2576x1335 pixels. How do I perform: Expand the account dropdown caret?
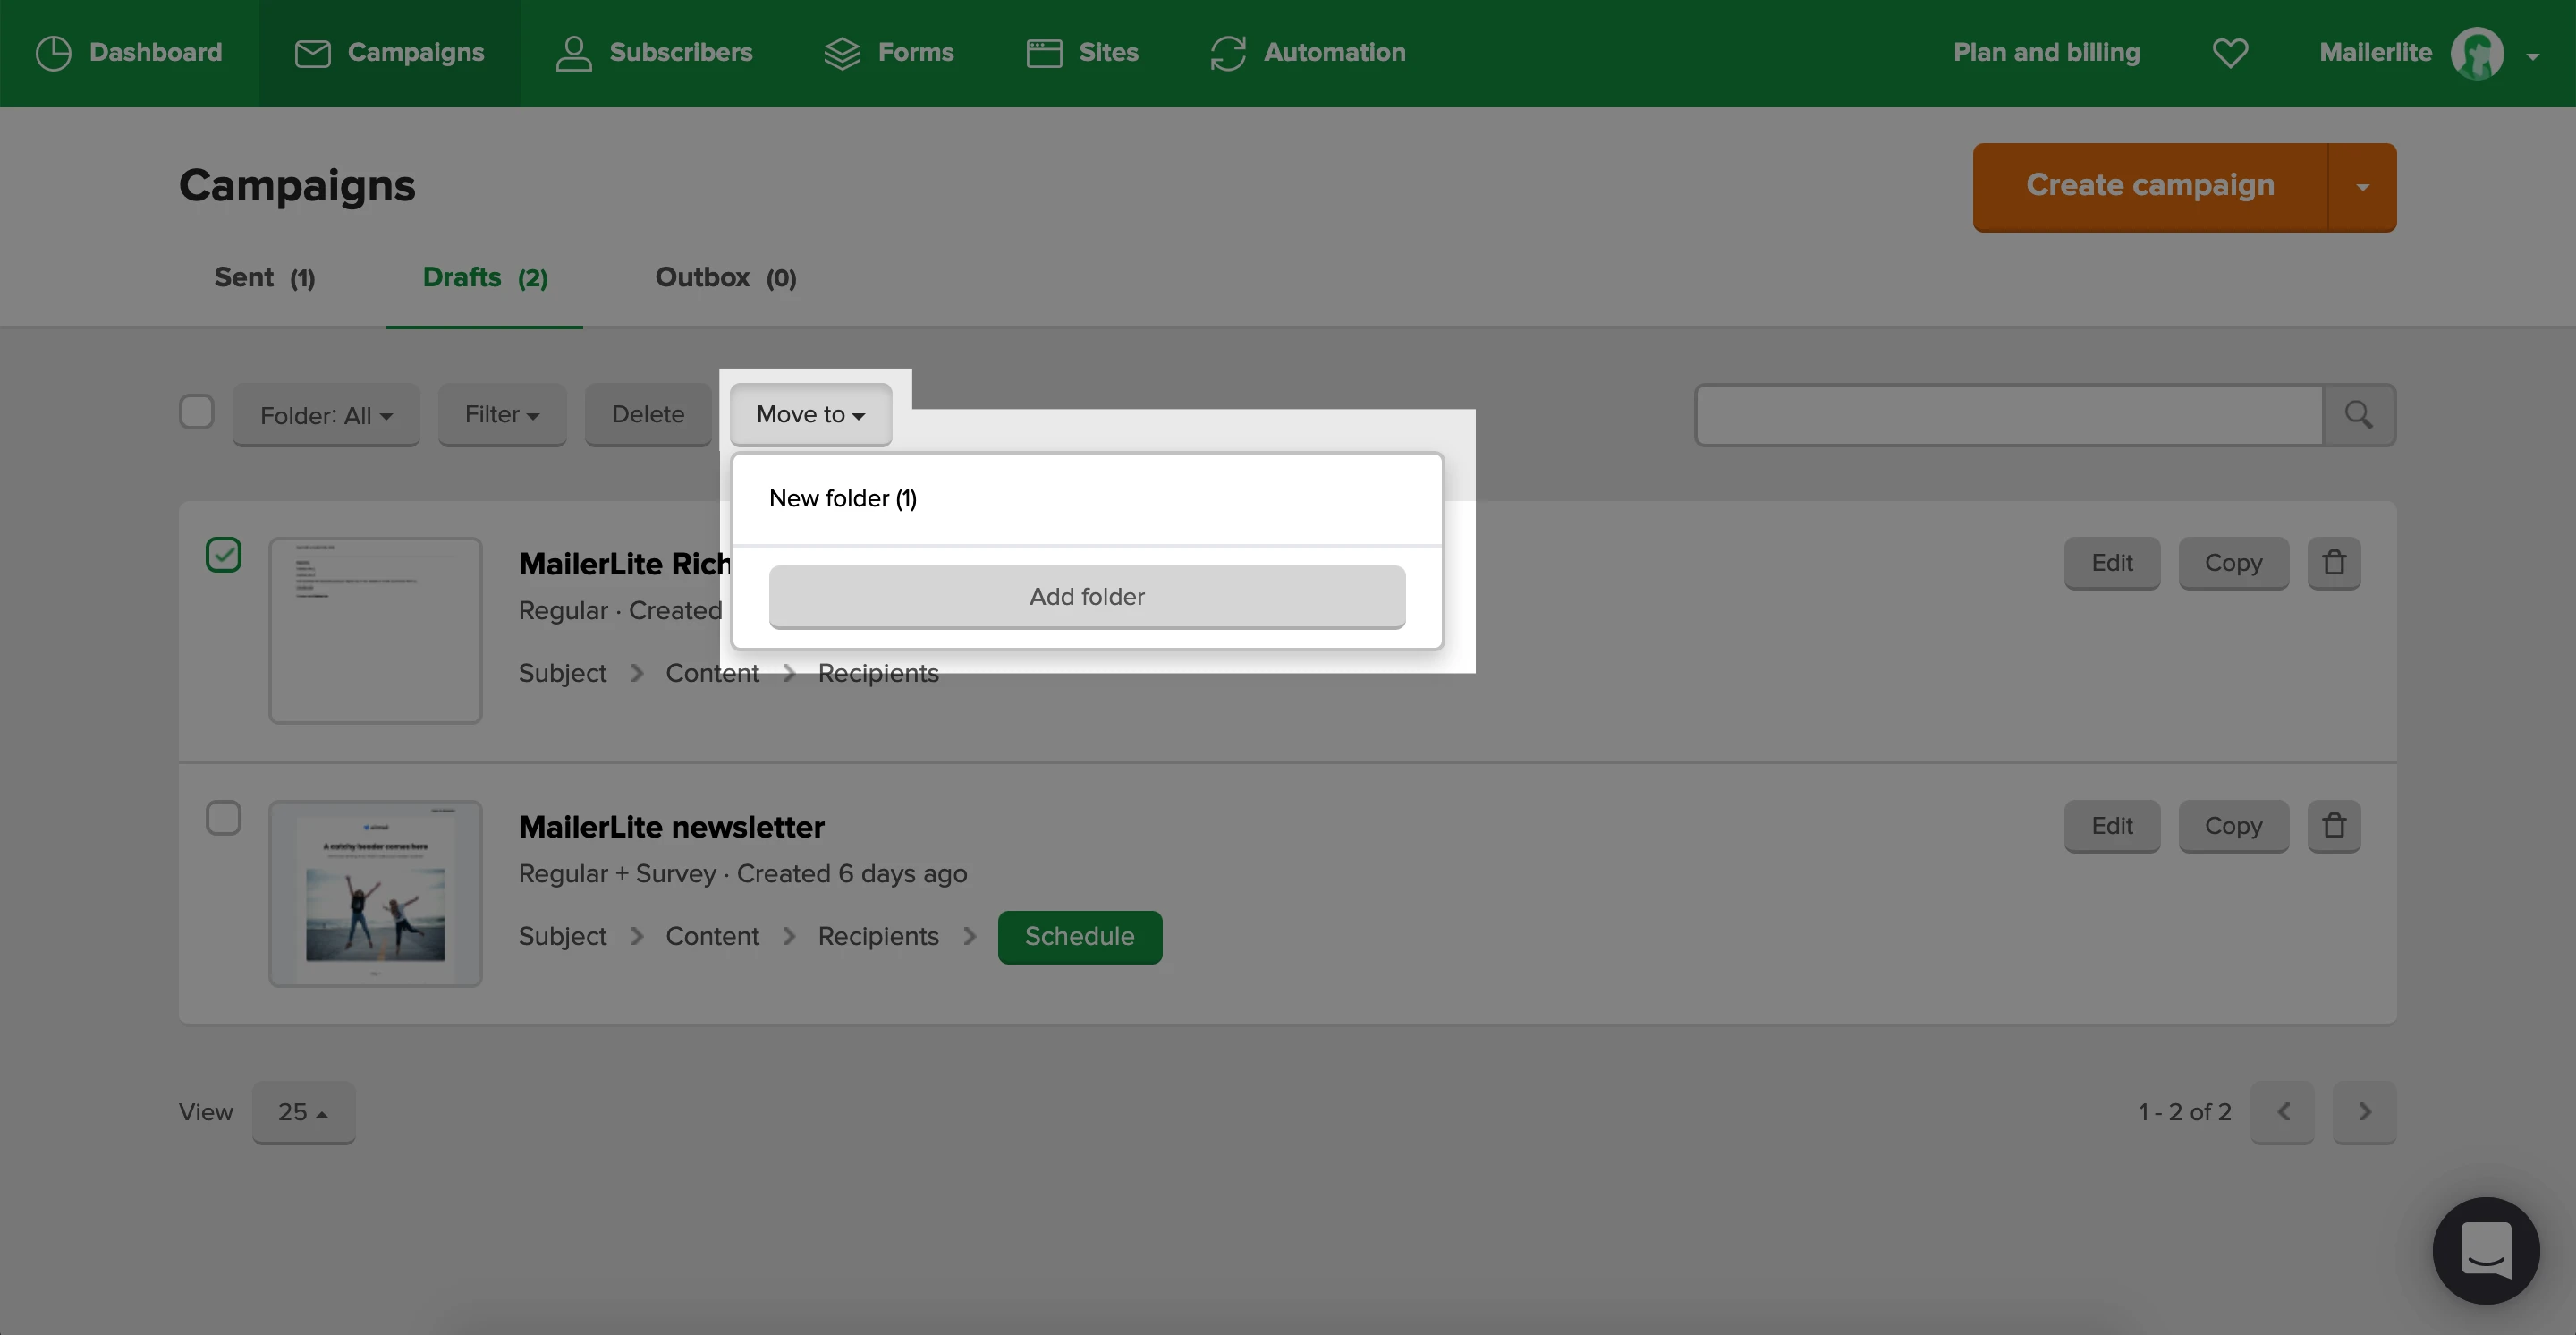[x=2532, y=57]
